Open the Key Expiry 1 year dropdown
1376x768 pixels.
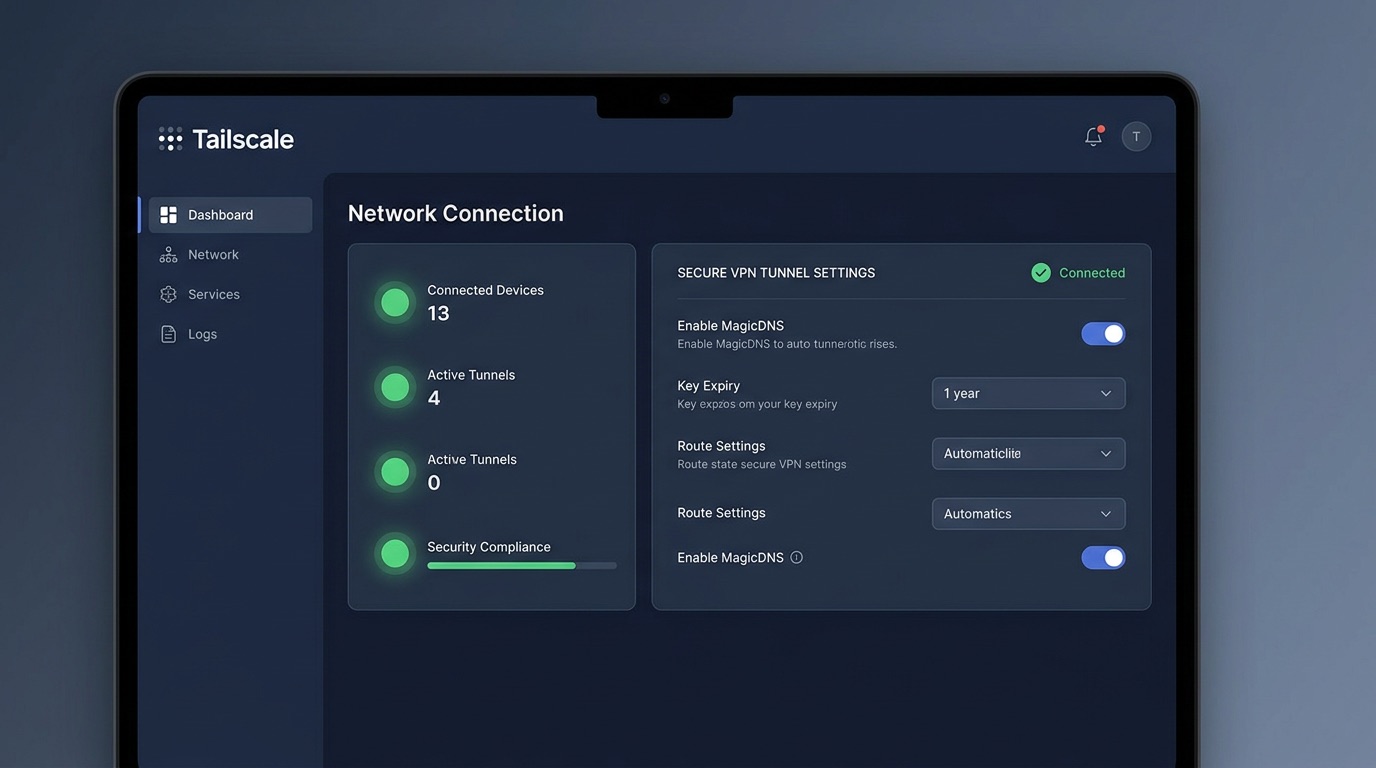(x=1028, y=393)
